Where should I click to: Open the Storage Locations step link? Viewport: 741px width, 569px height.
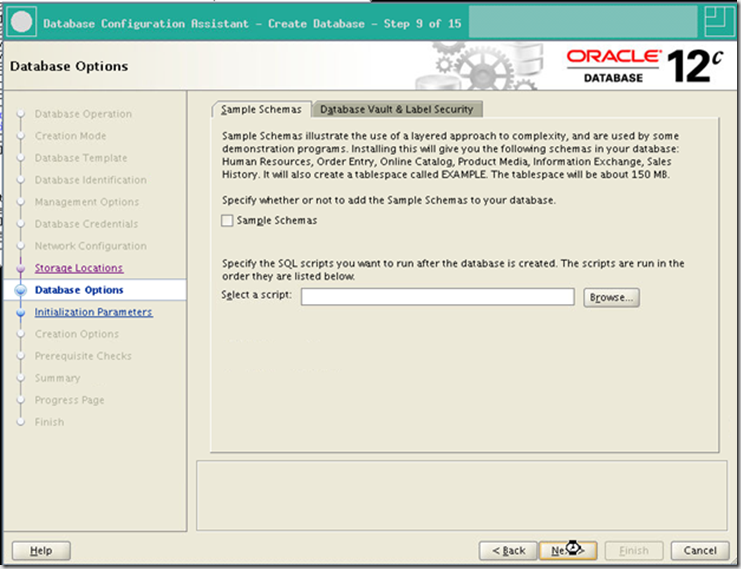[79, 268]
